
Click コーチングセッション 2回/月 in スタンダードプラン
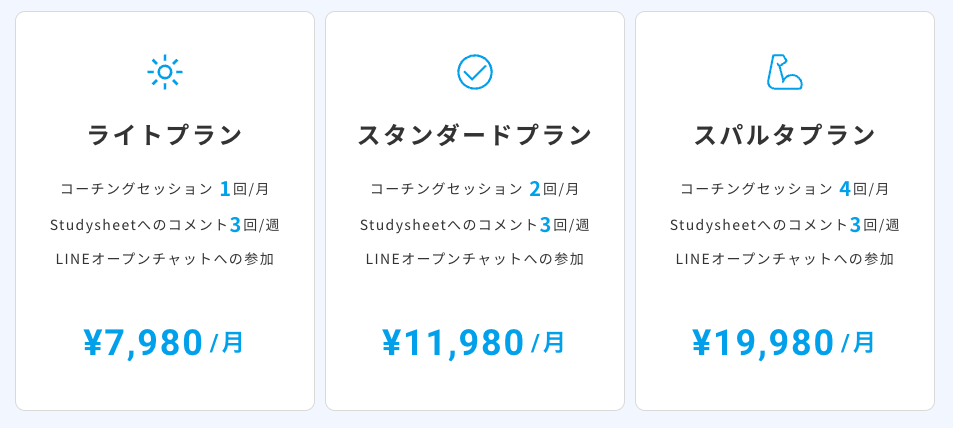coord(475,188)
